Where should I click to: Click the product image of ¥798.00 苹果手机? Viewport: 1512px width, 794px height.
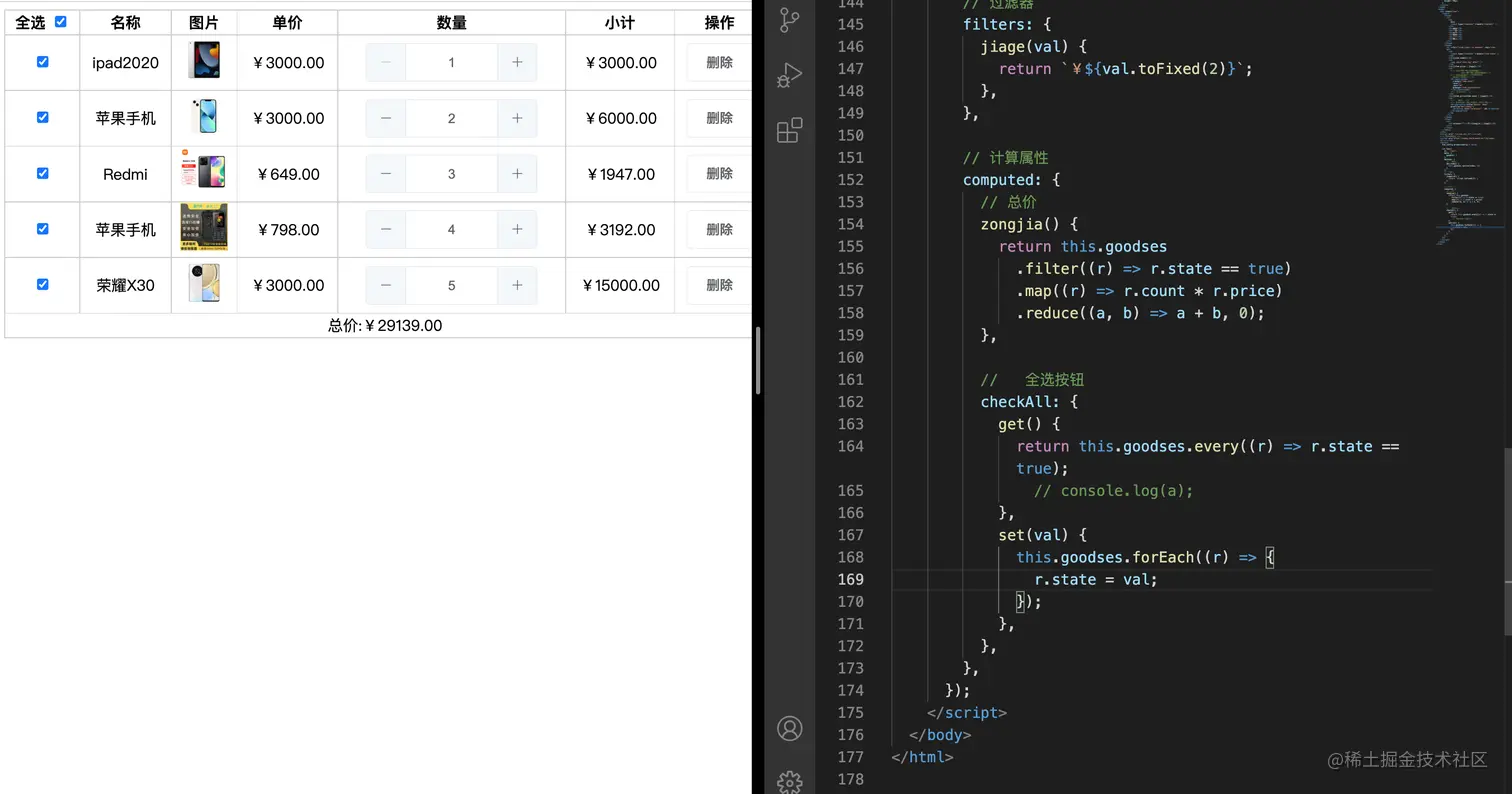point(204,227)
